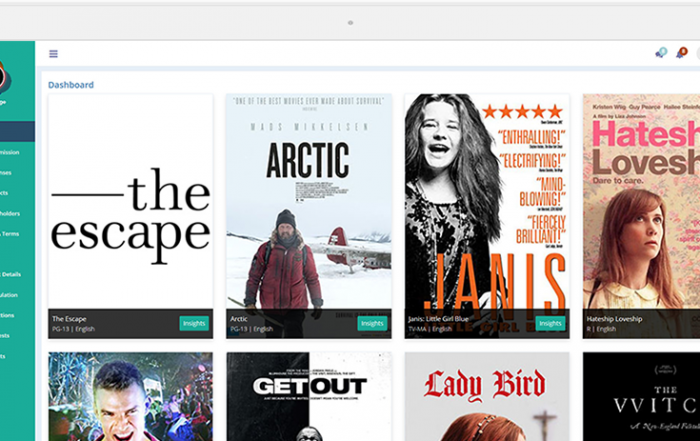Open Insights for The Escape
Image resolution: width=700 pixels, height=441 pixels.
[194, 323]
